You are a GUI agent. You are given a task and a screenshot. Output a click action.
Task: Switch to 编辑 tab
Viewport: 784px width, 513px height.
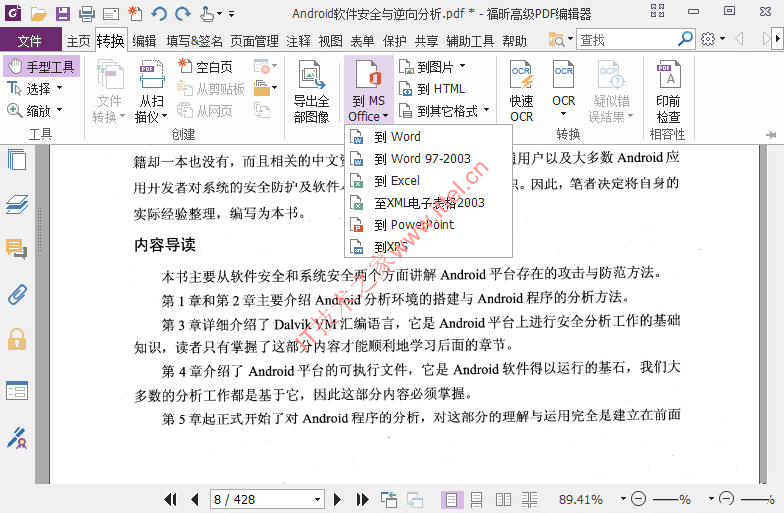pyautogui.click(x=144, y=40)
